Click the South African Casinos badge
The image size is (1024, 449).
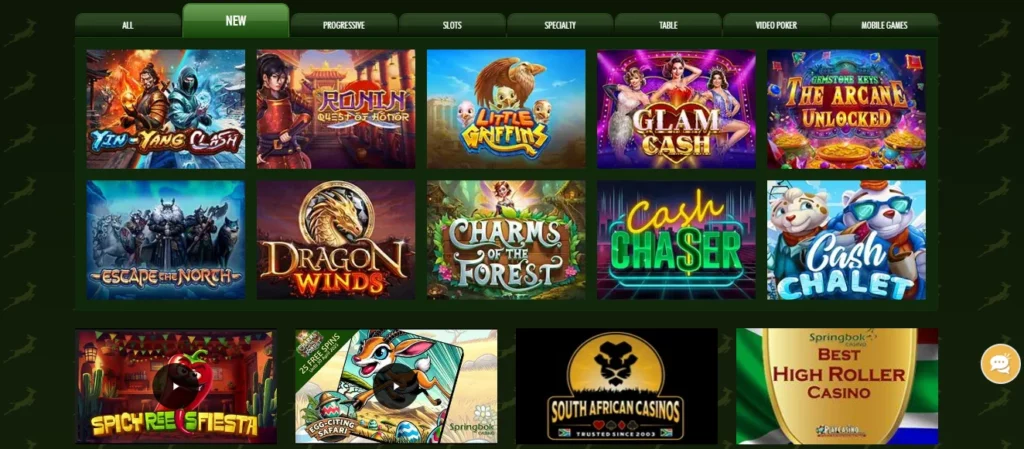pyautogui.click(x=616, y=386)
